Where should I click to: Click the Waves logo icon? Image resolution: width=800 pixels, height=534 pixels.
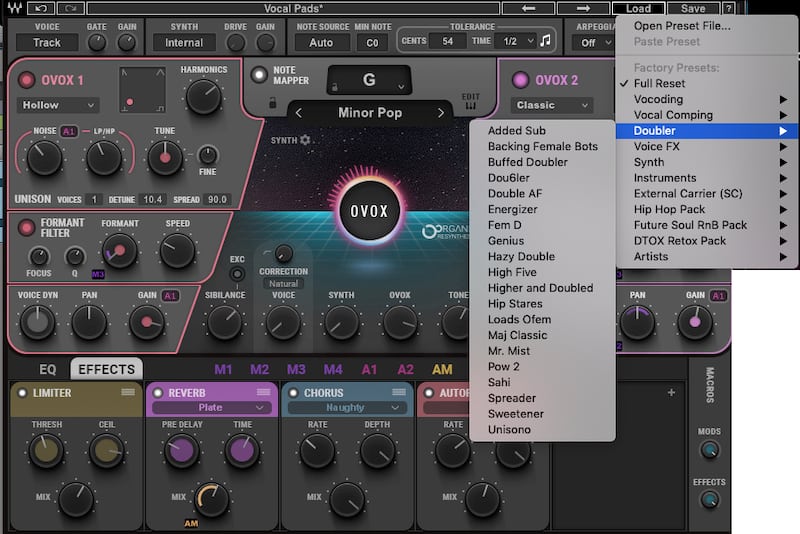[x=14, y=8]
